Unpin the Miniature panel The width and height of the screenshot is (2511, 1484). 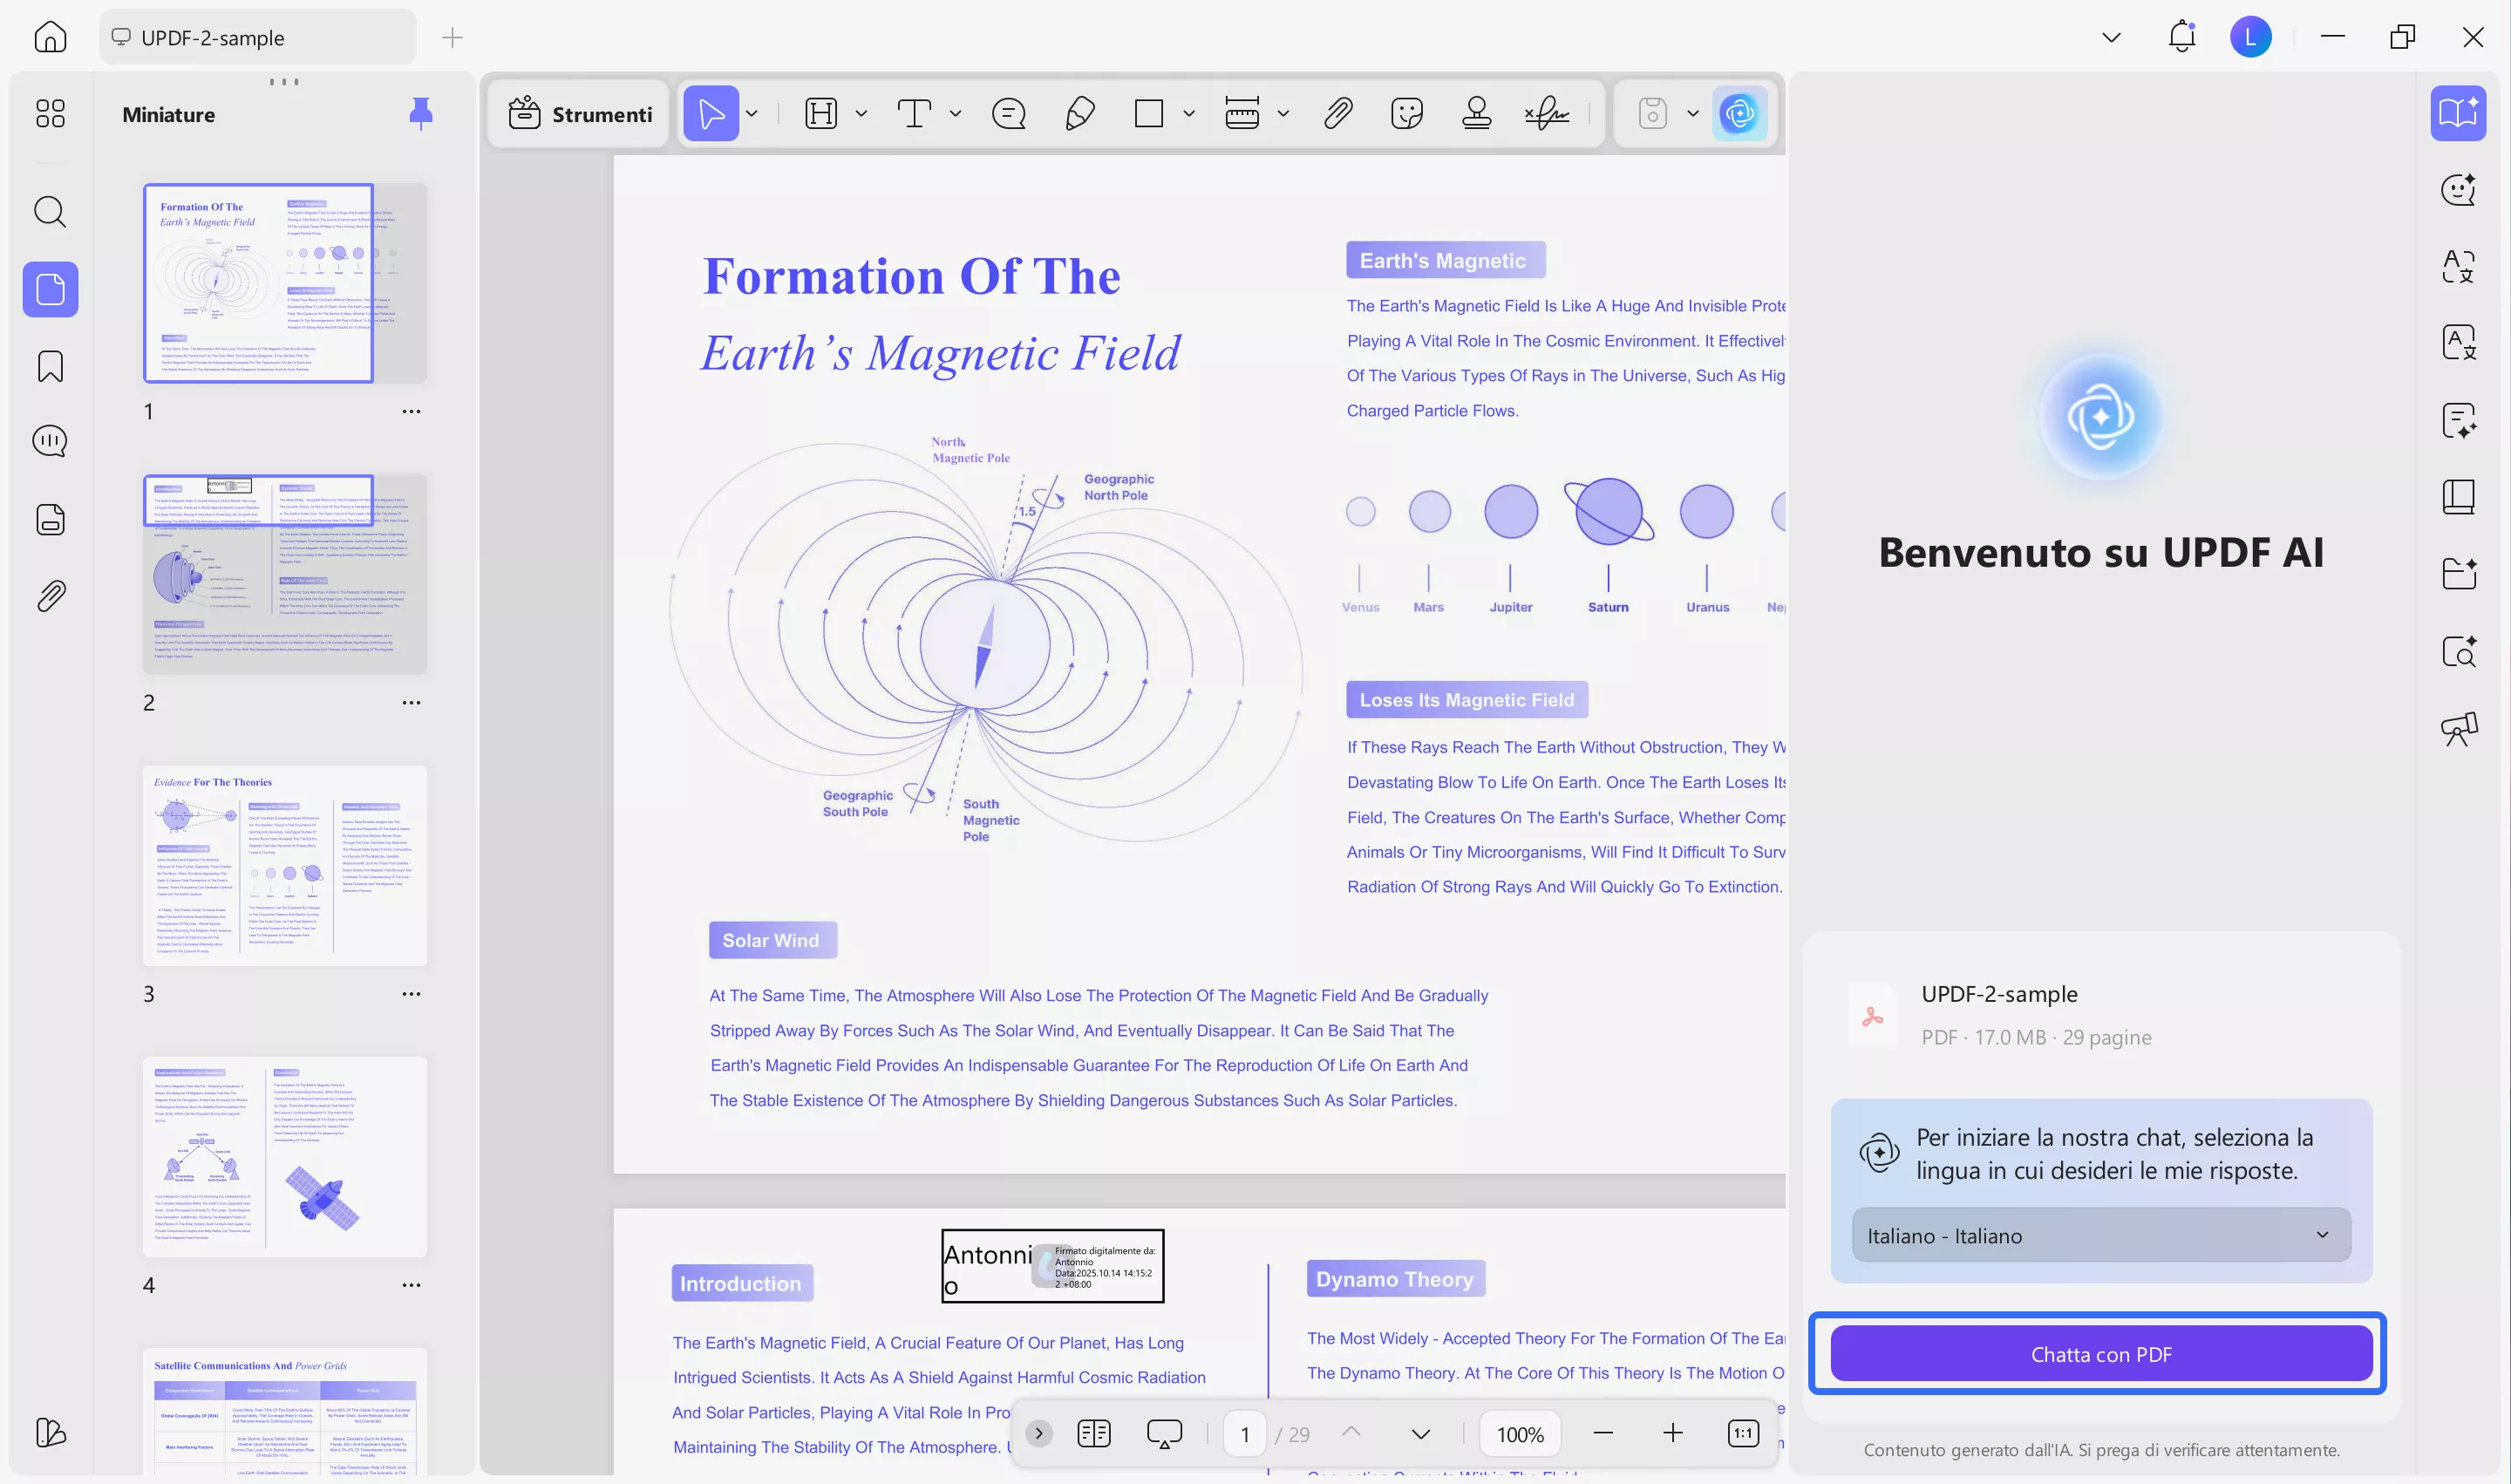421,113
